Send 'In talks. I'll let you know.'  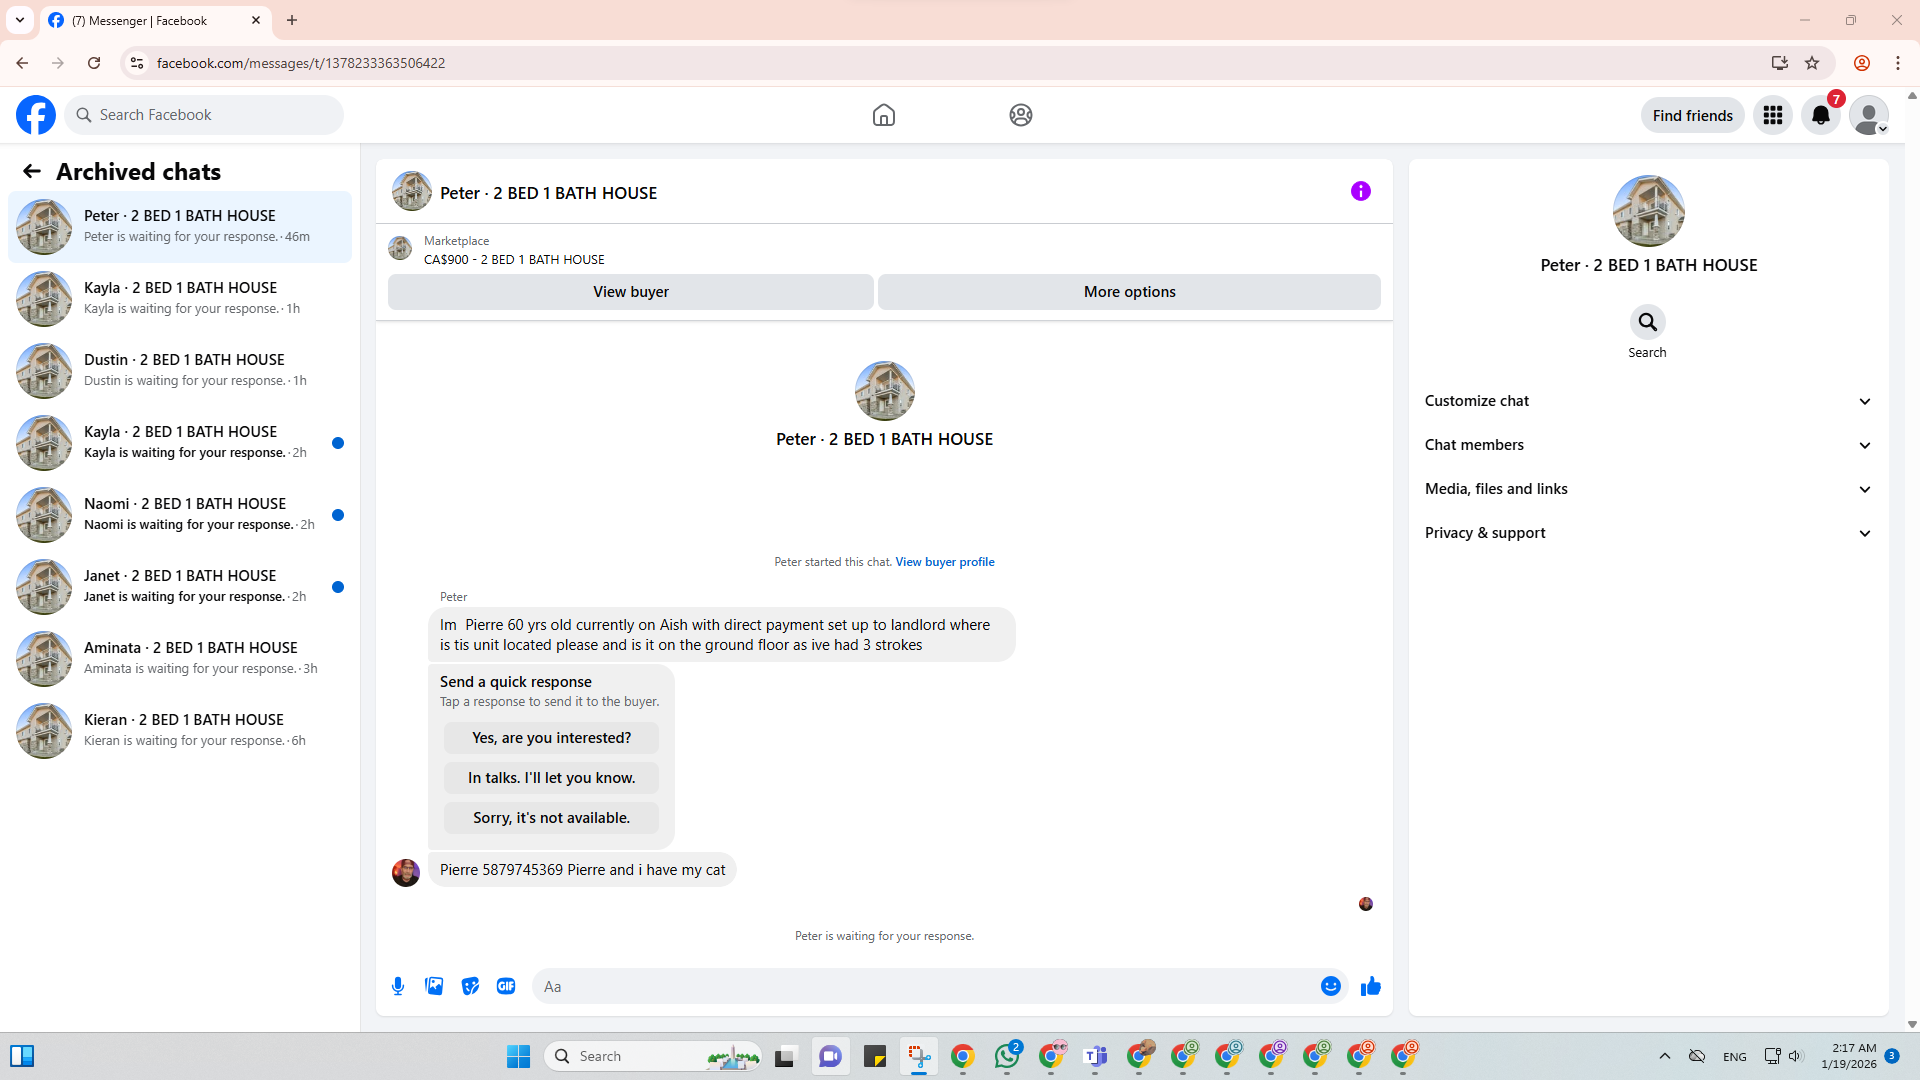[552, 778]
